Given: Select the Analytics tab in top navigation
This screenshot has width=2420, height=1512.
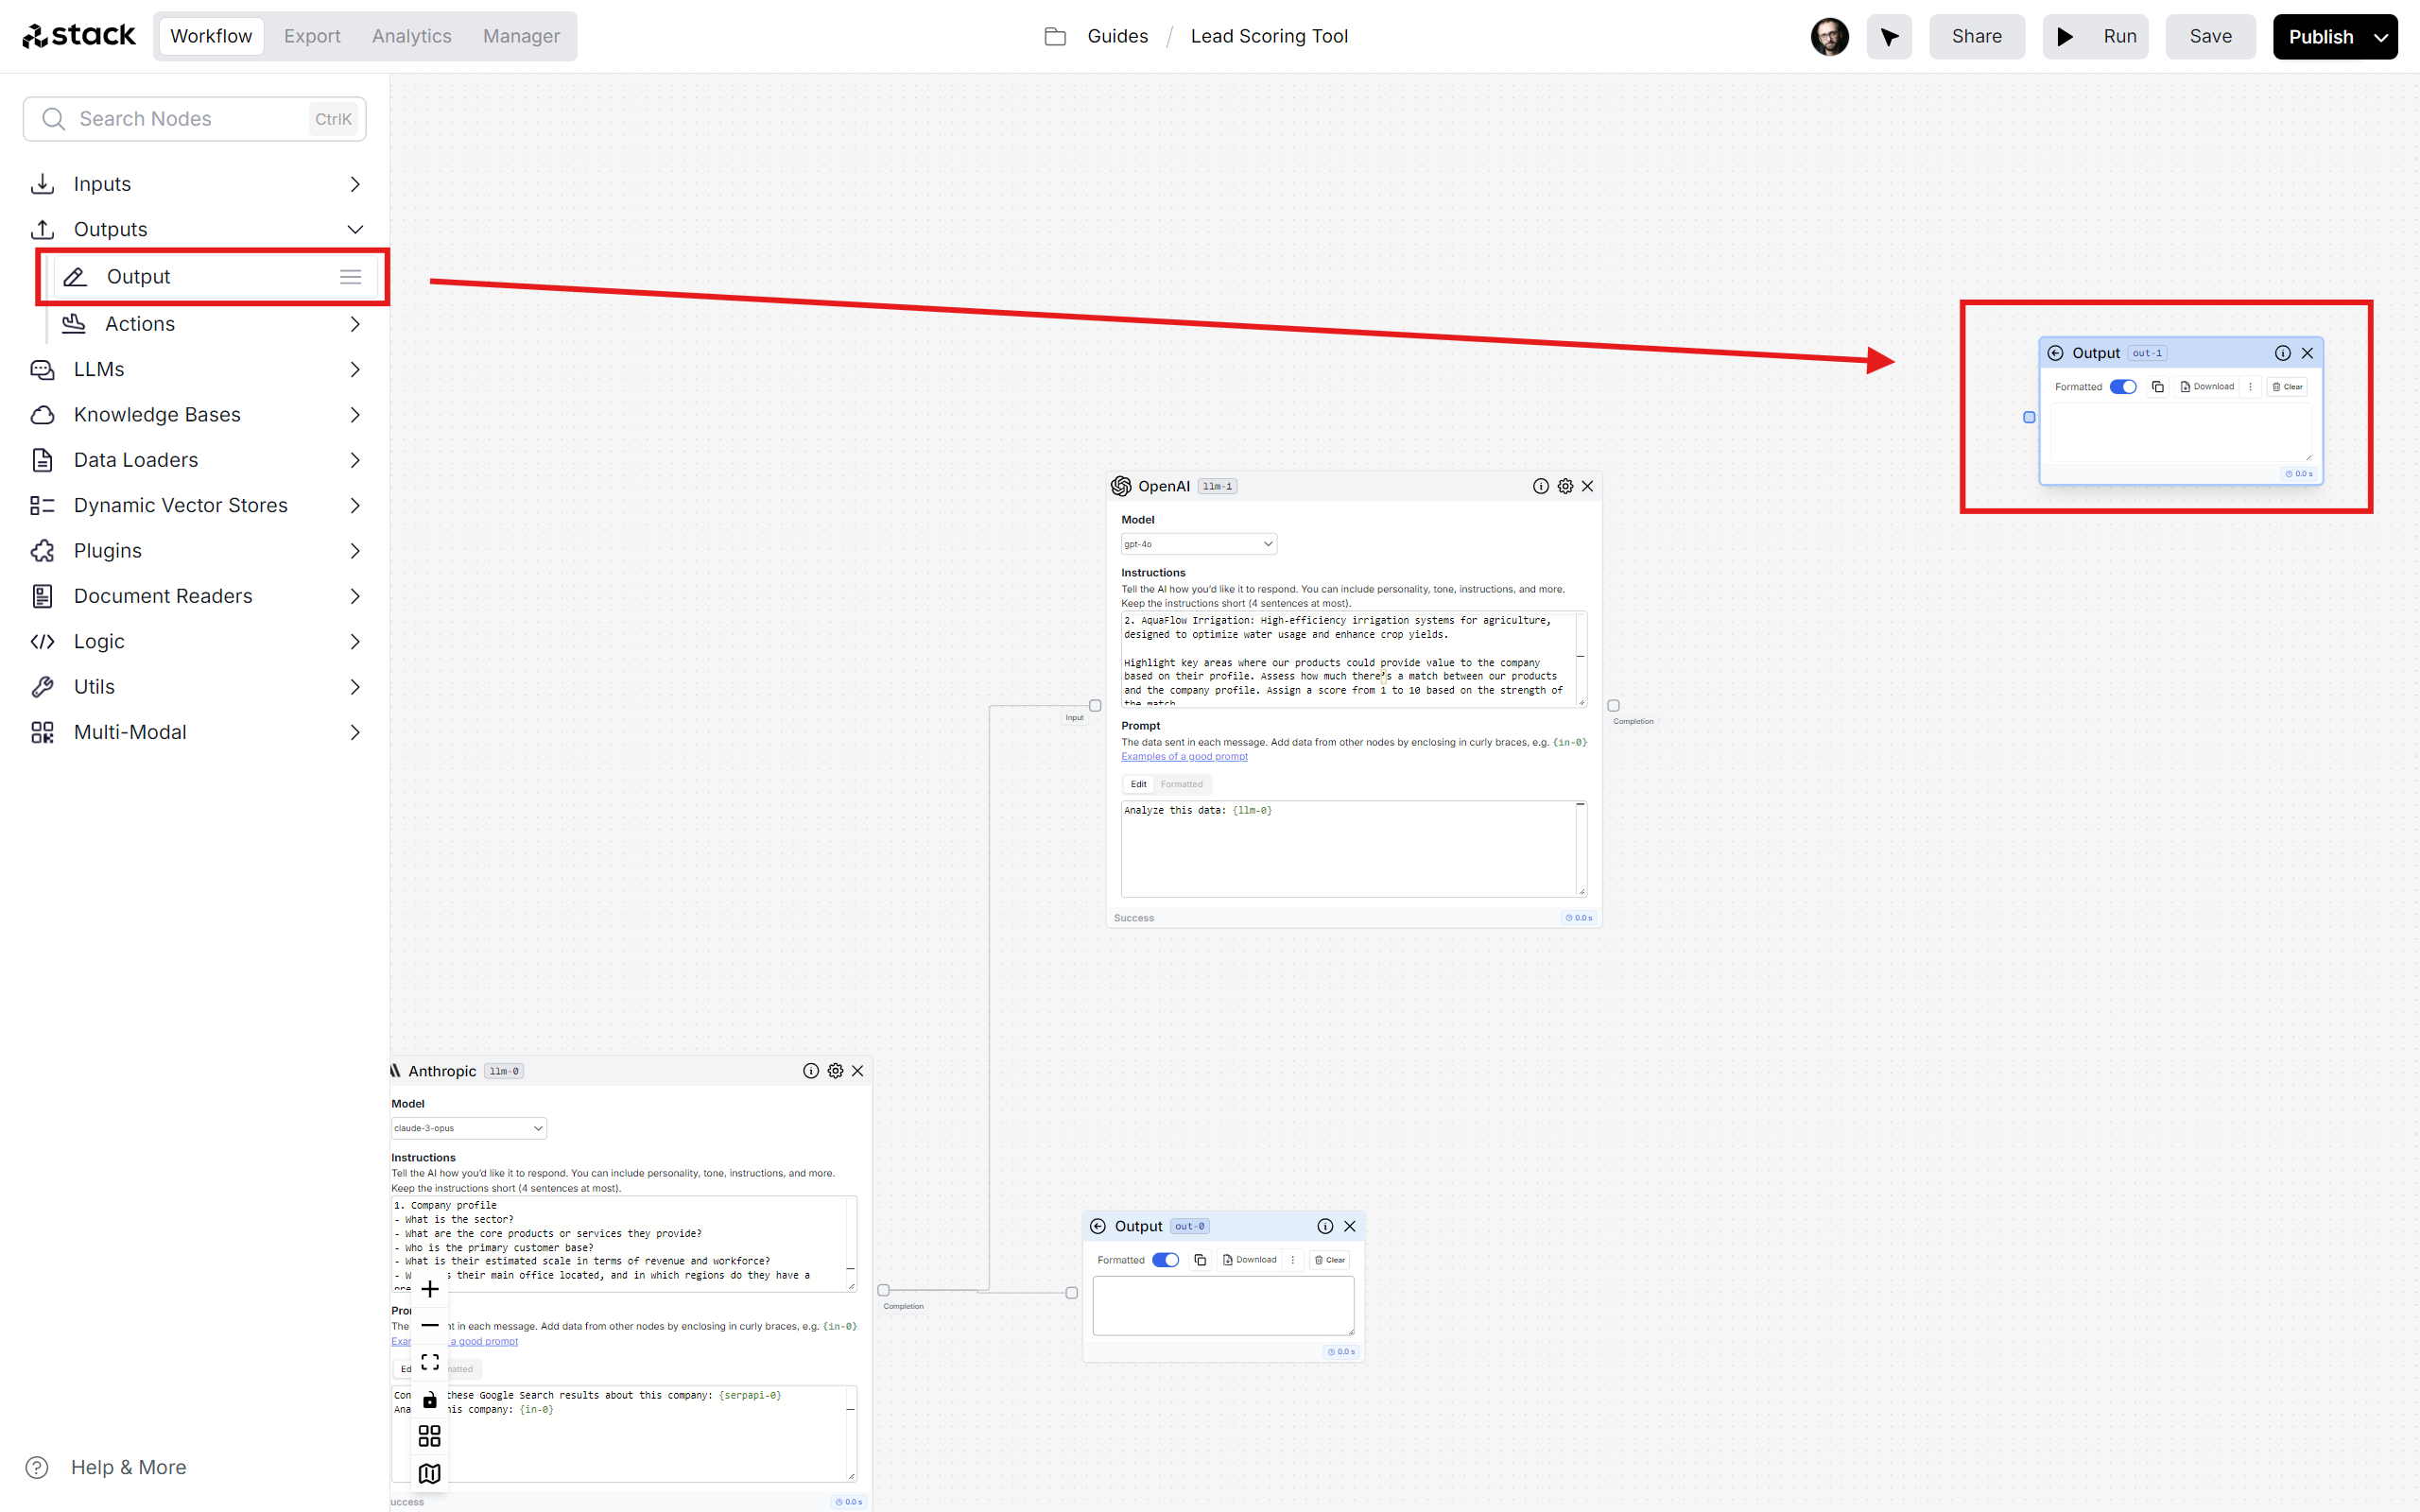Looking at the screenshot, I should click(411, 35).
